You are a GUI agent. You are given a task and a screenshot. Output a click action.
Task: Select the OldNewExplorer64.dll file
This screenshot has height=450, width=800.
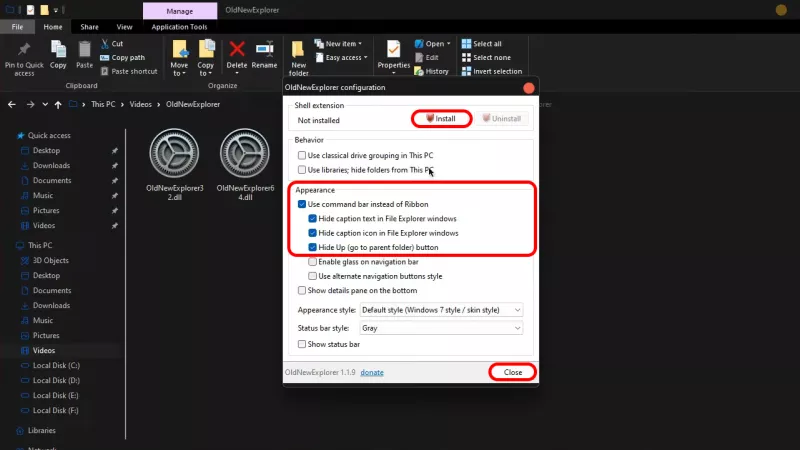[x=245, y=164]
